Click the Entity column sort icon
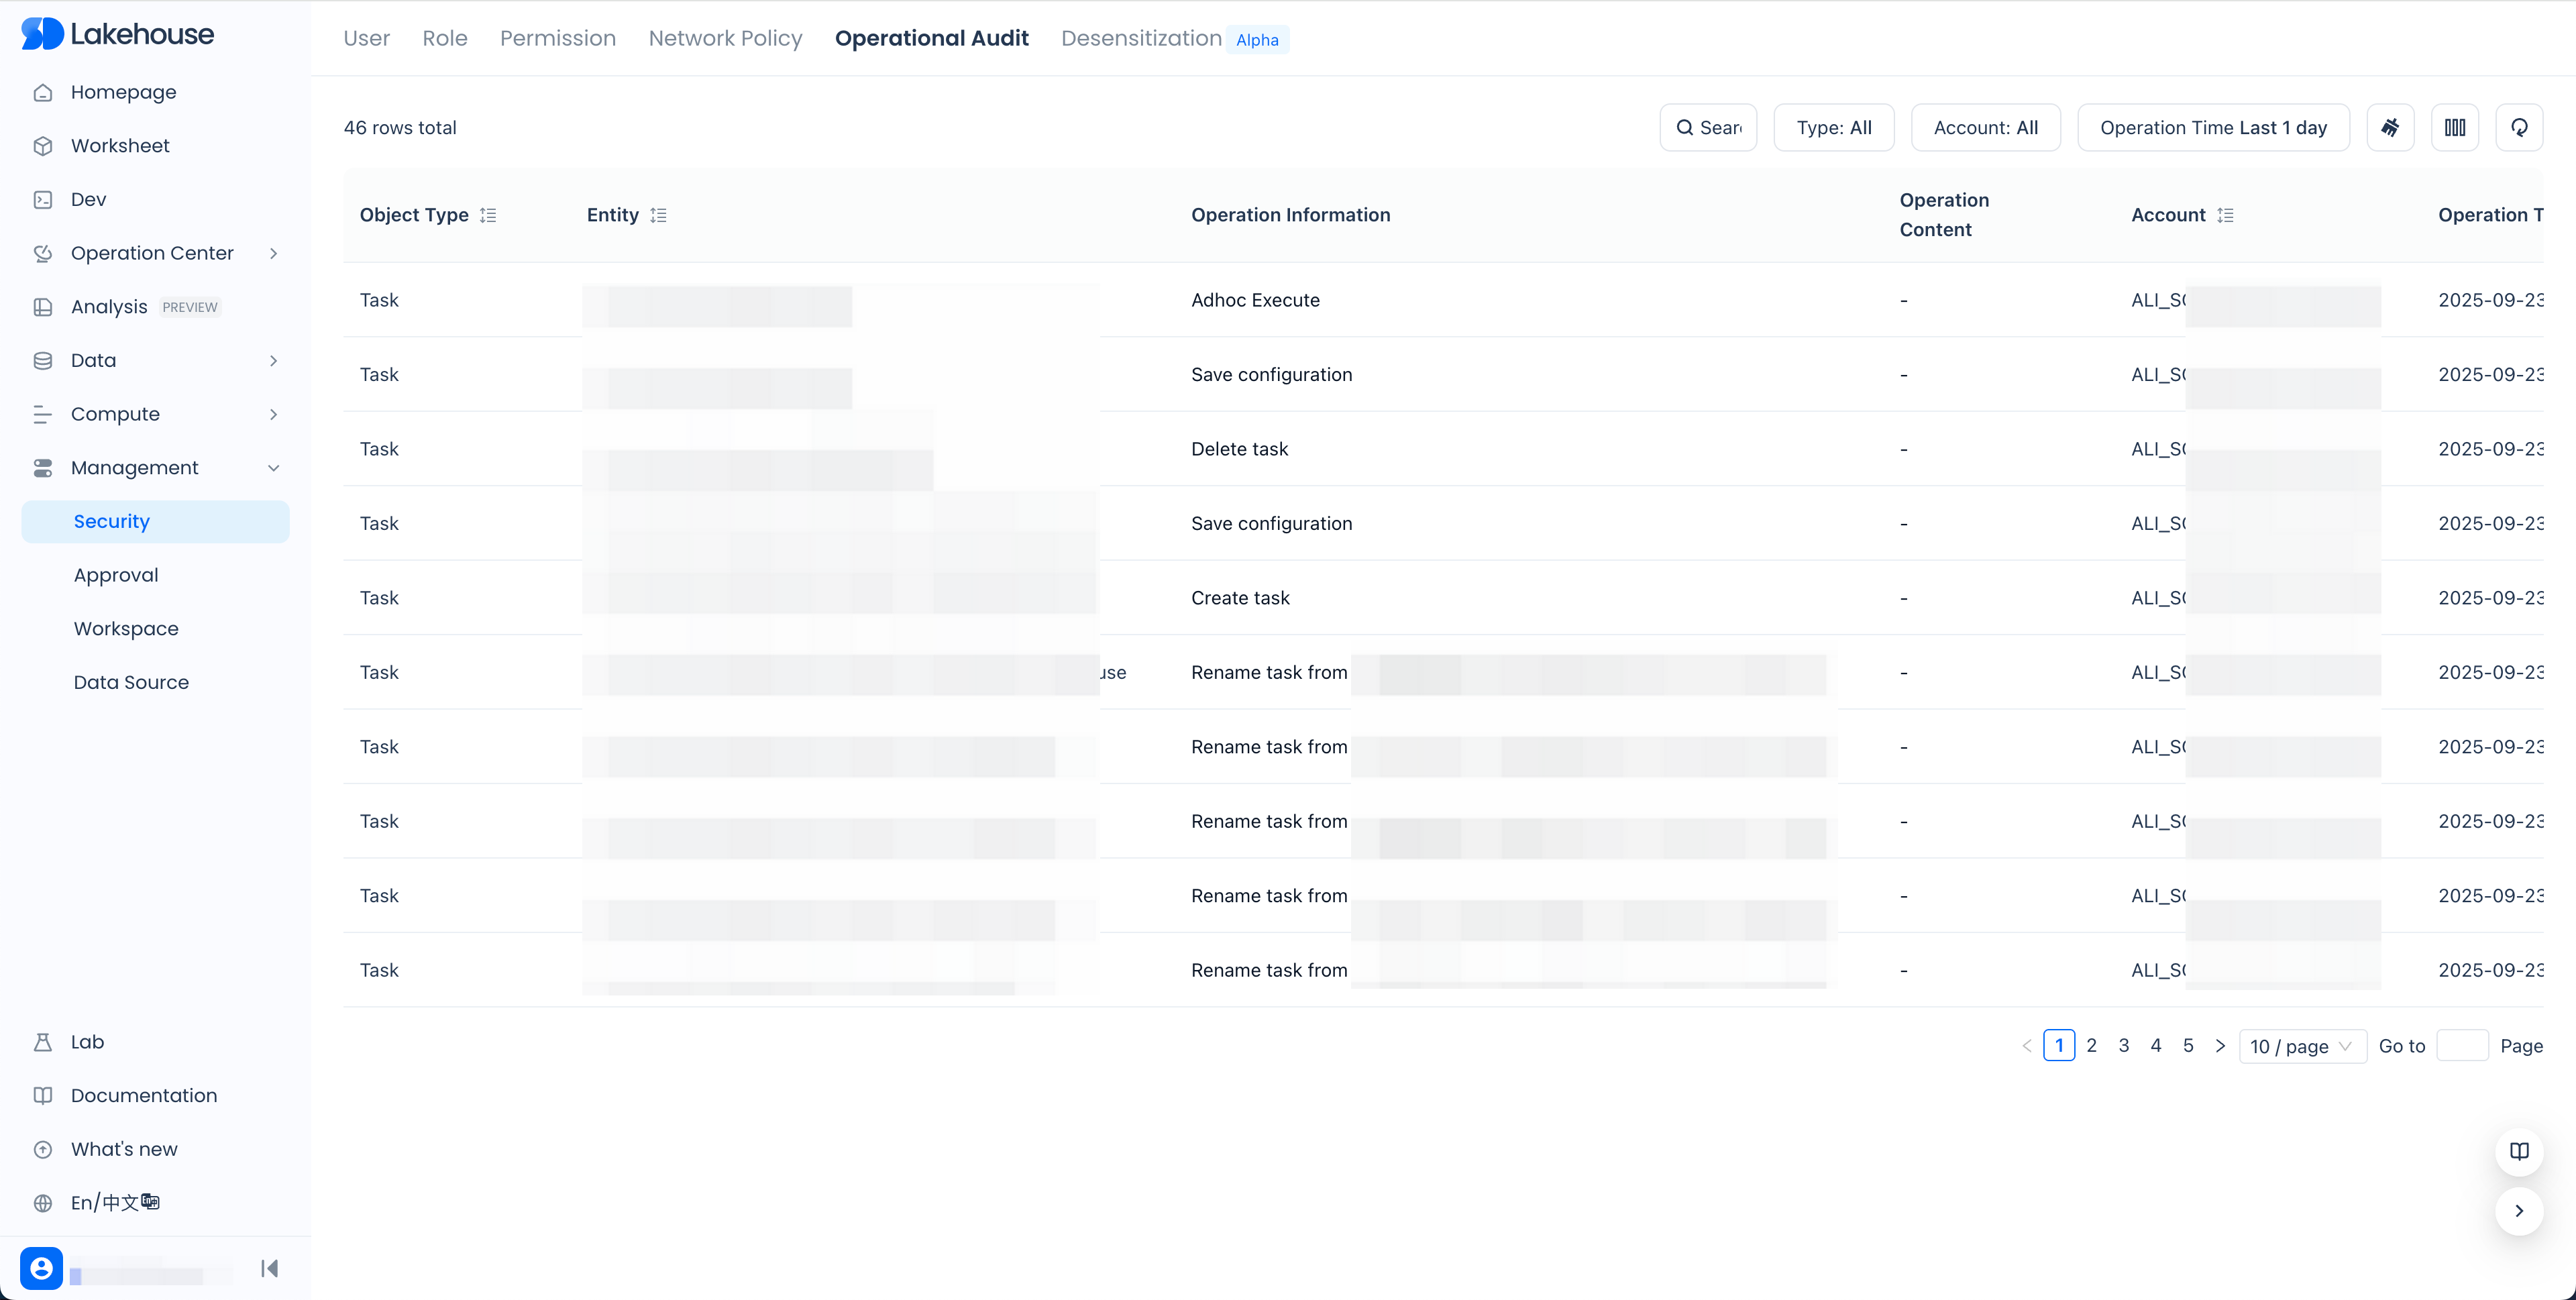This screenshot has width=2576, height=1300. click(658, 215)
